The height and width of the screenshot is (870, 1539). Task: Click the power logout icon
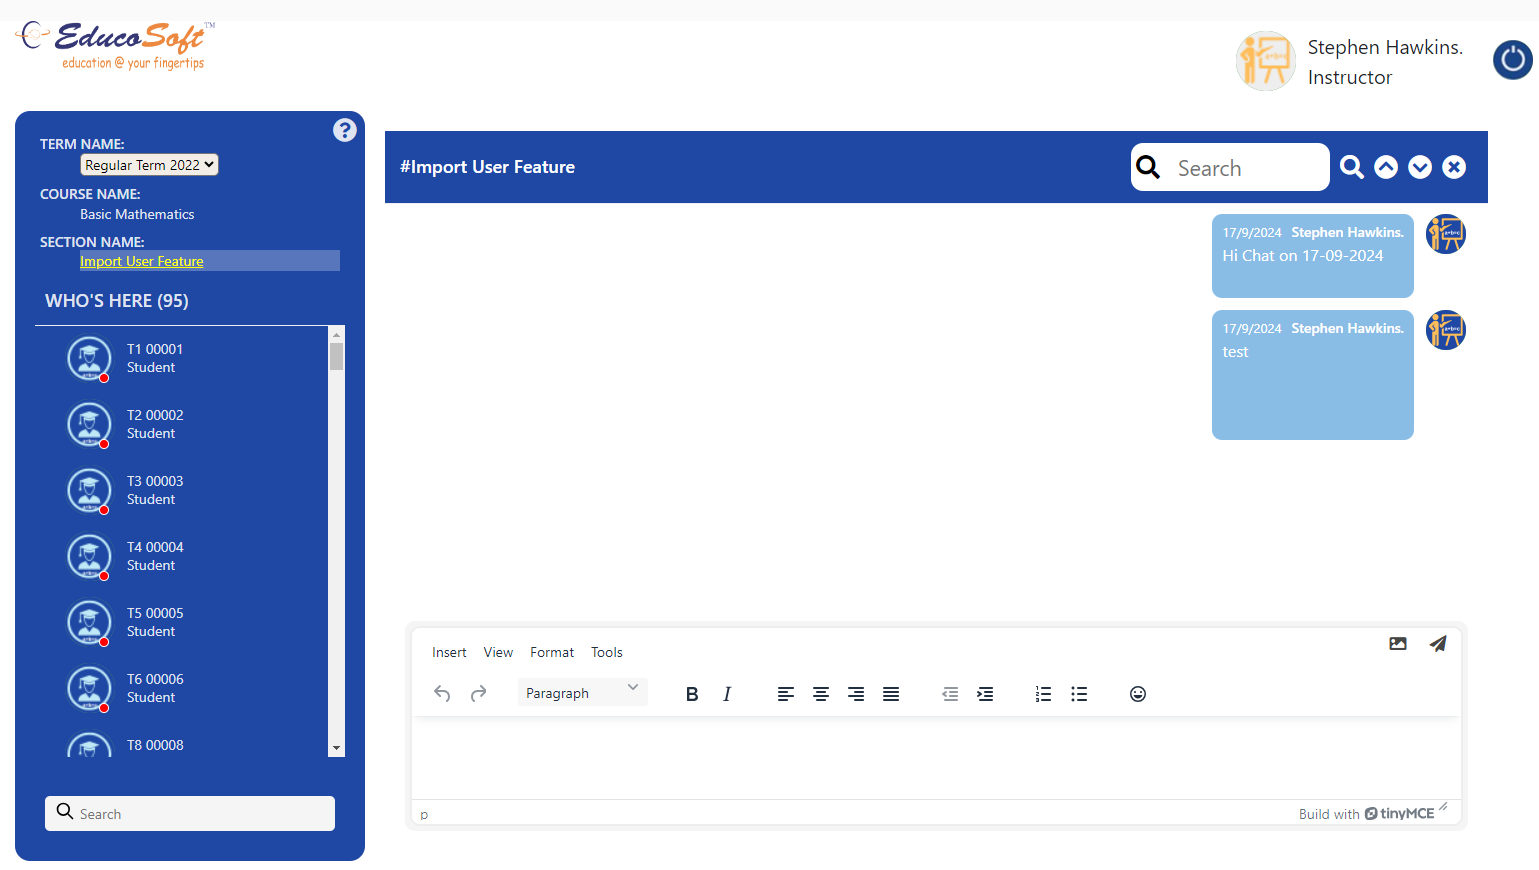point(1512,60)
